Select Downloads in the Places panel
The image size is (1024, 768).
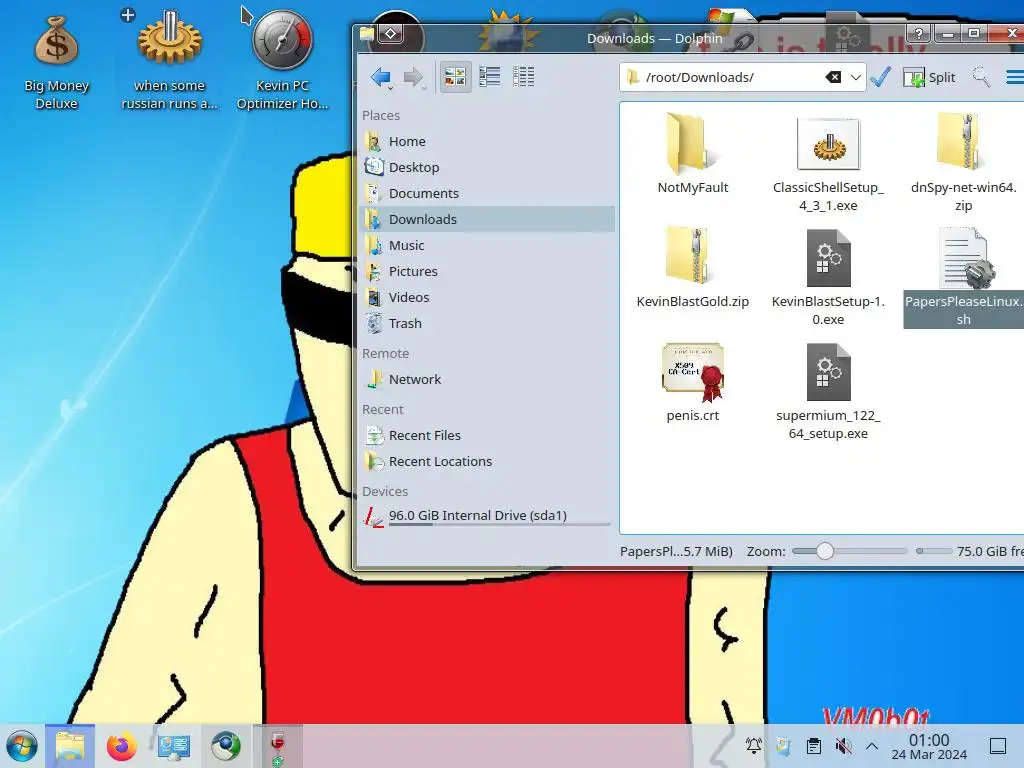[x=488, y=219]
